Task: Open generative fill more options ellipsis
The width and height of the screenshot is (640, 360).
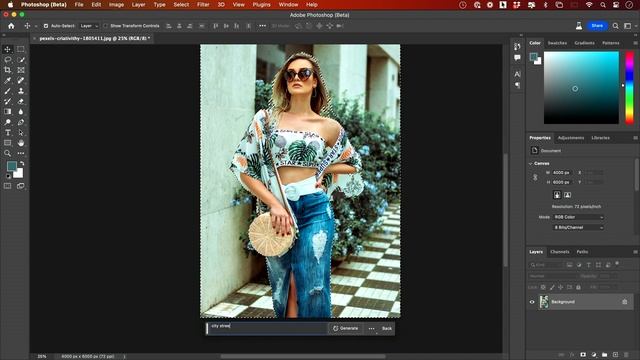Action: coord(371,329)
